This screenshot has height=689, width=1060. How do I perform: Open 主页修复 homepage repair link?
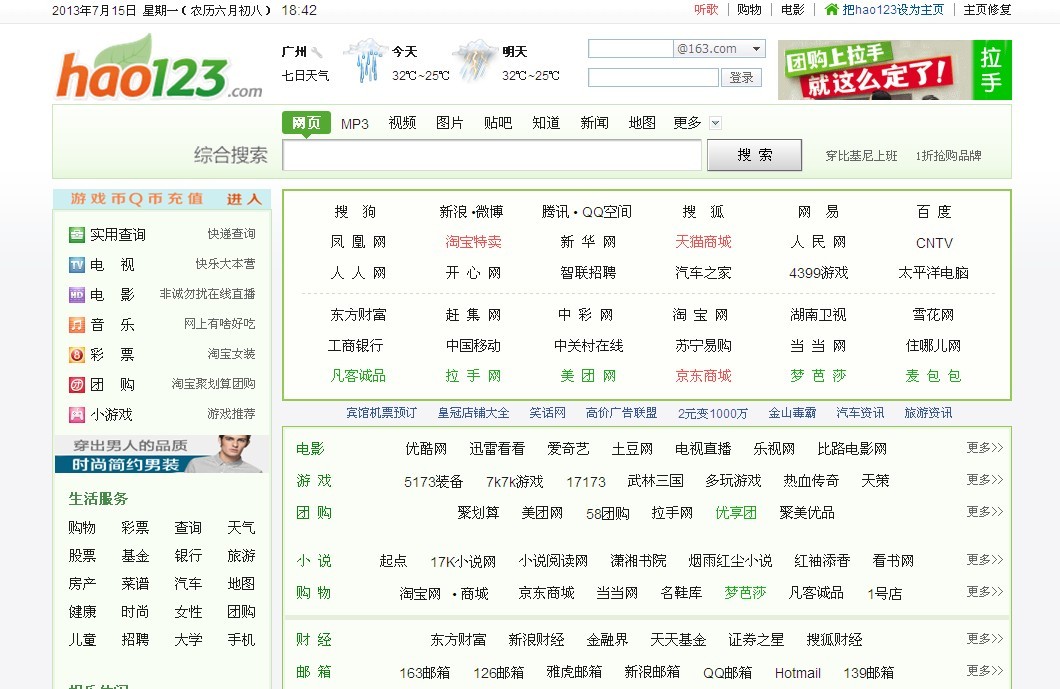[988, 9]
